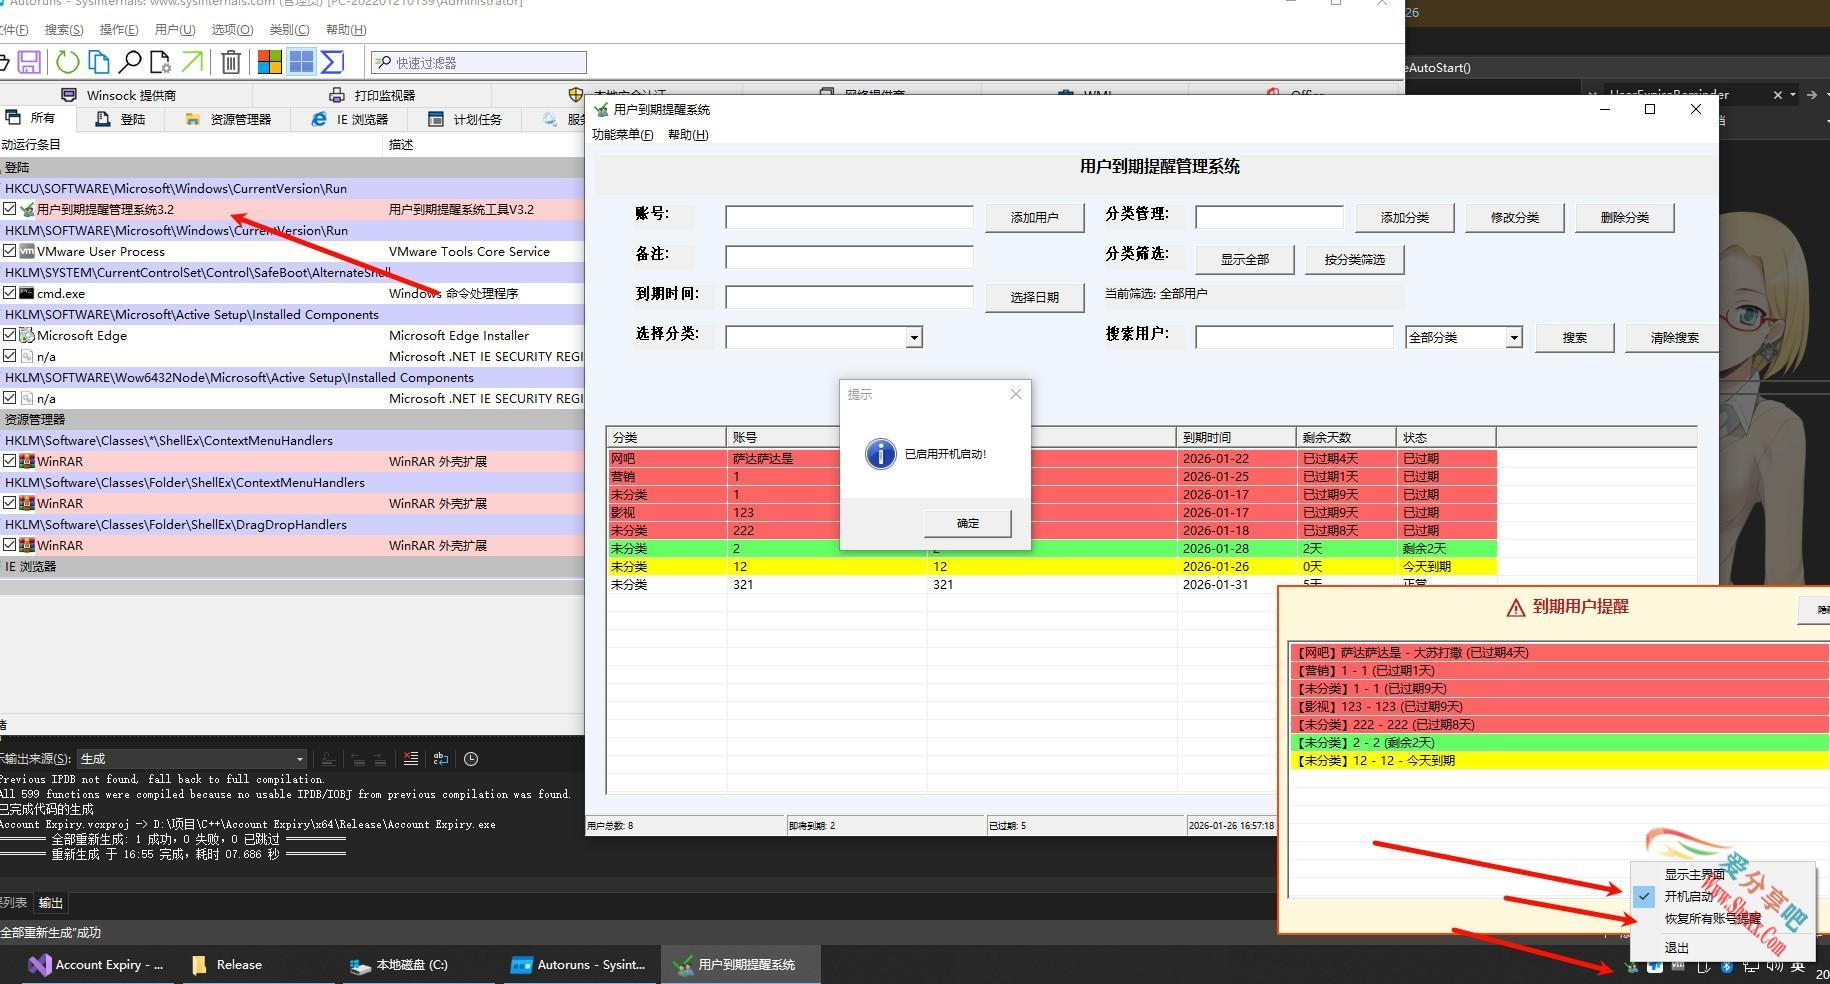Image resolution: width=1830 pixels, height=984 pixels.
Task: Click the green Jump-to-entry arrow icon
Action: click(x=191, y=62)
